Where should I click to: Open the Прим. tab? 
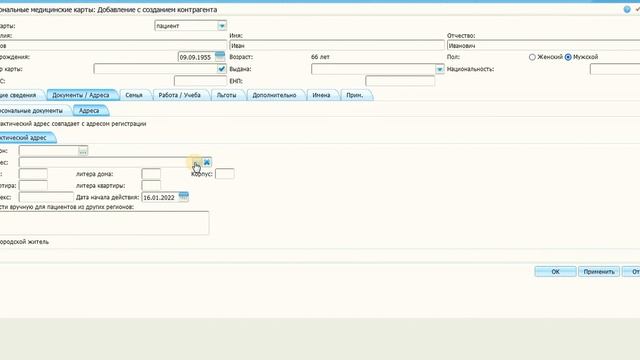[x=355, y=95]
